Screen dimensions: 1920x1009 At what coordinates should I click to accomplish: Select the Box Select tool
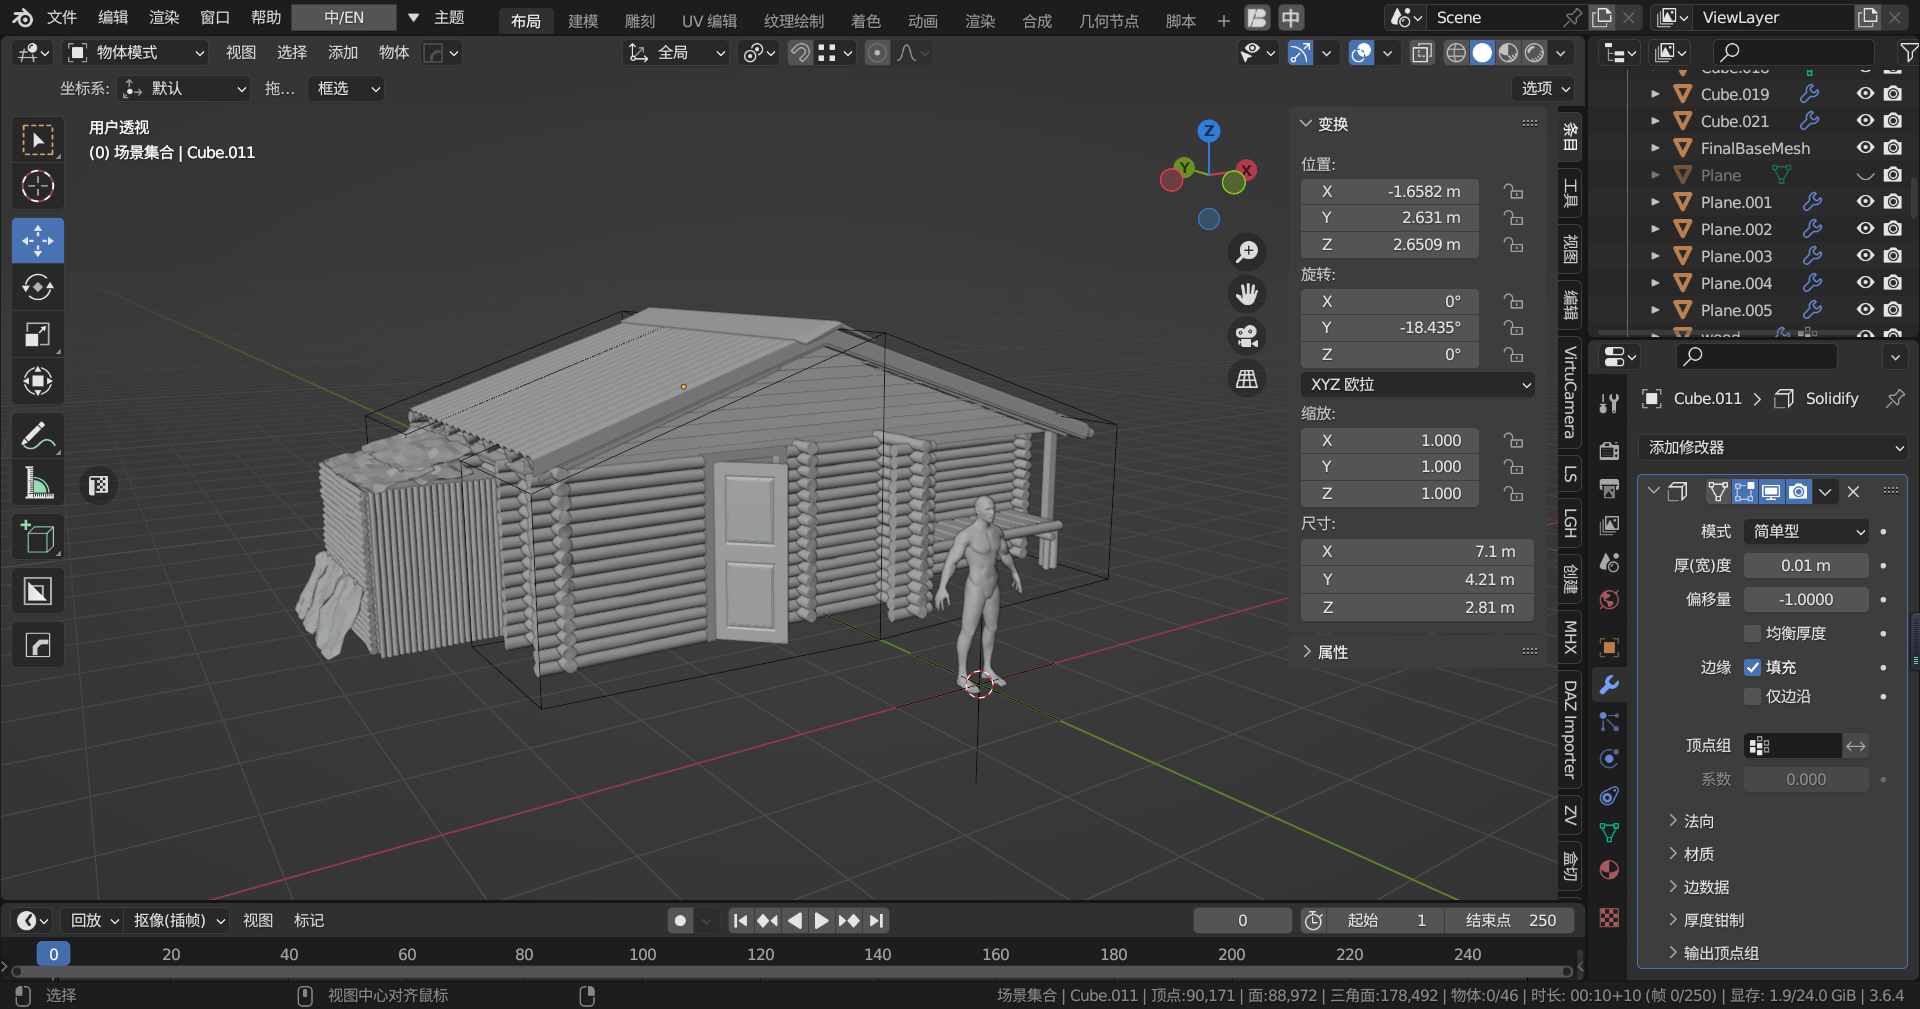[38, 140]
